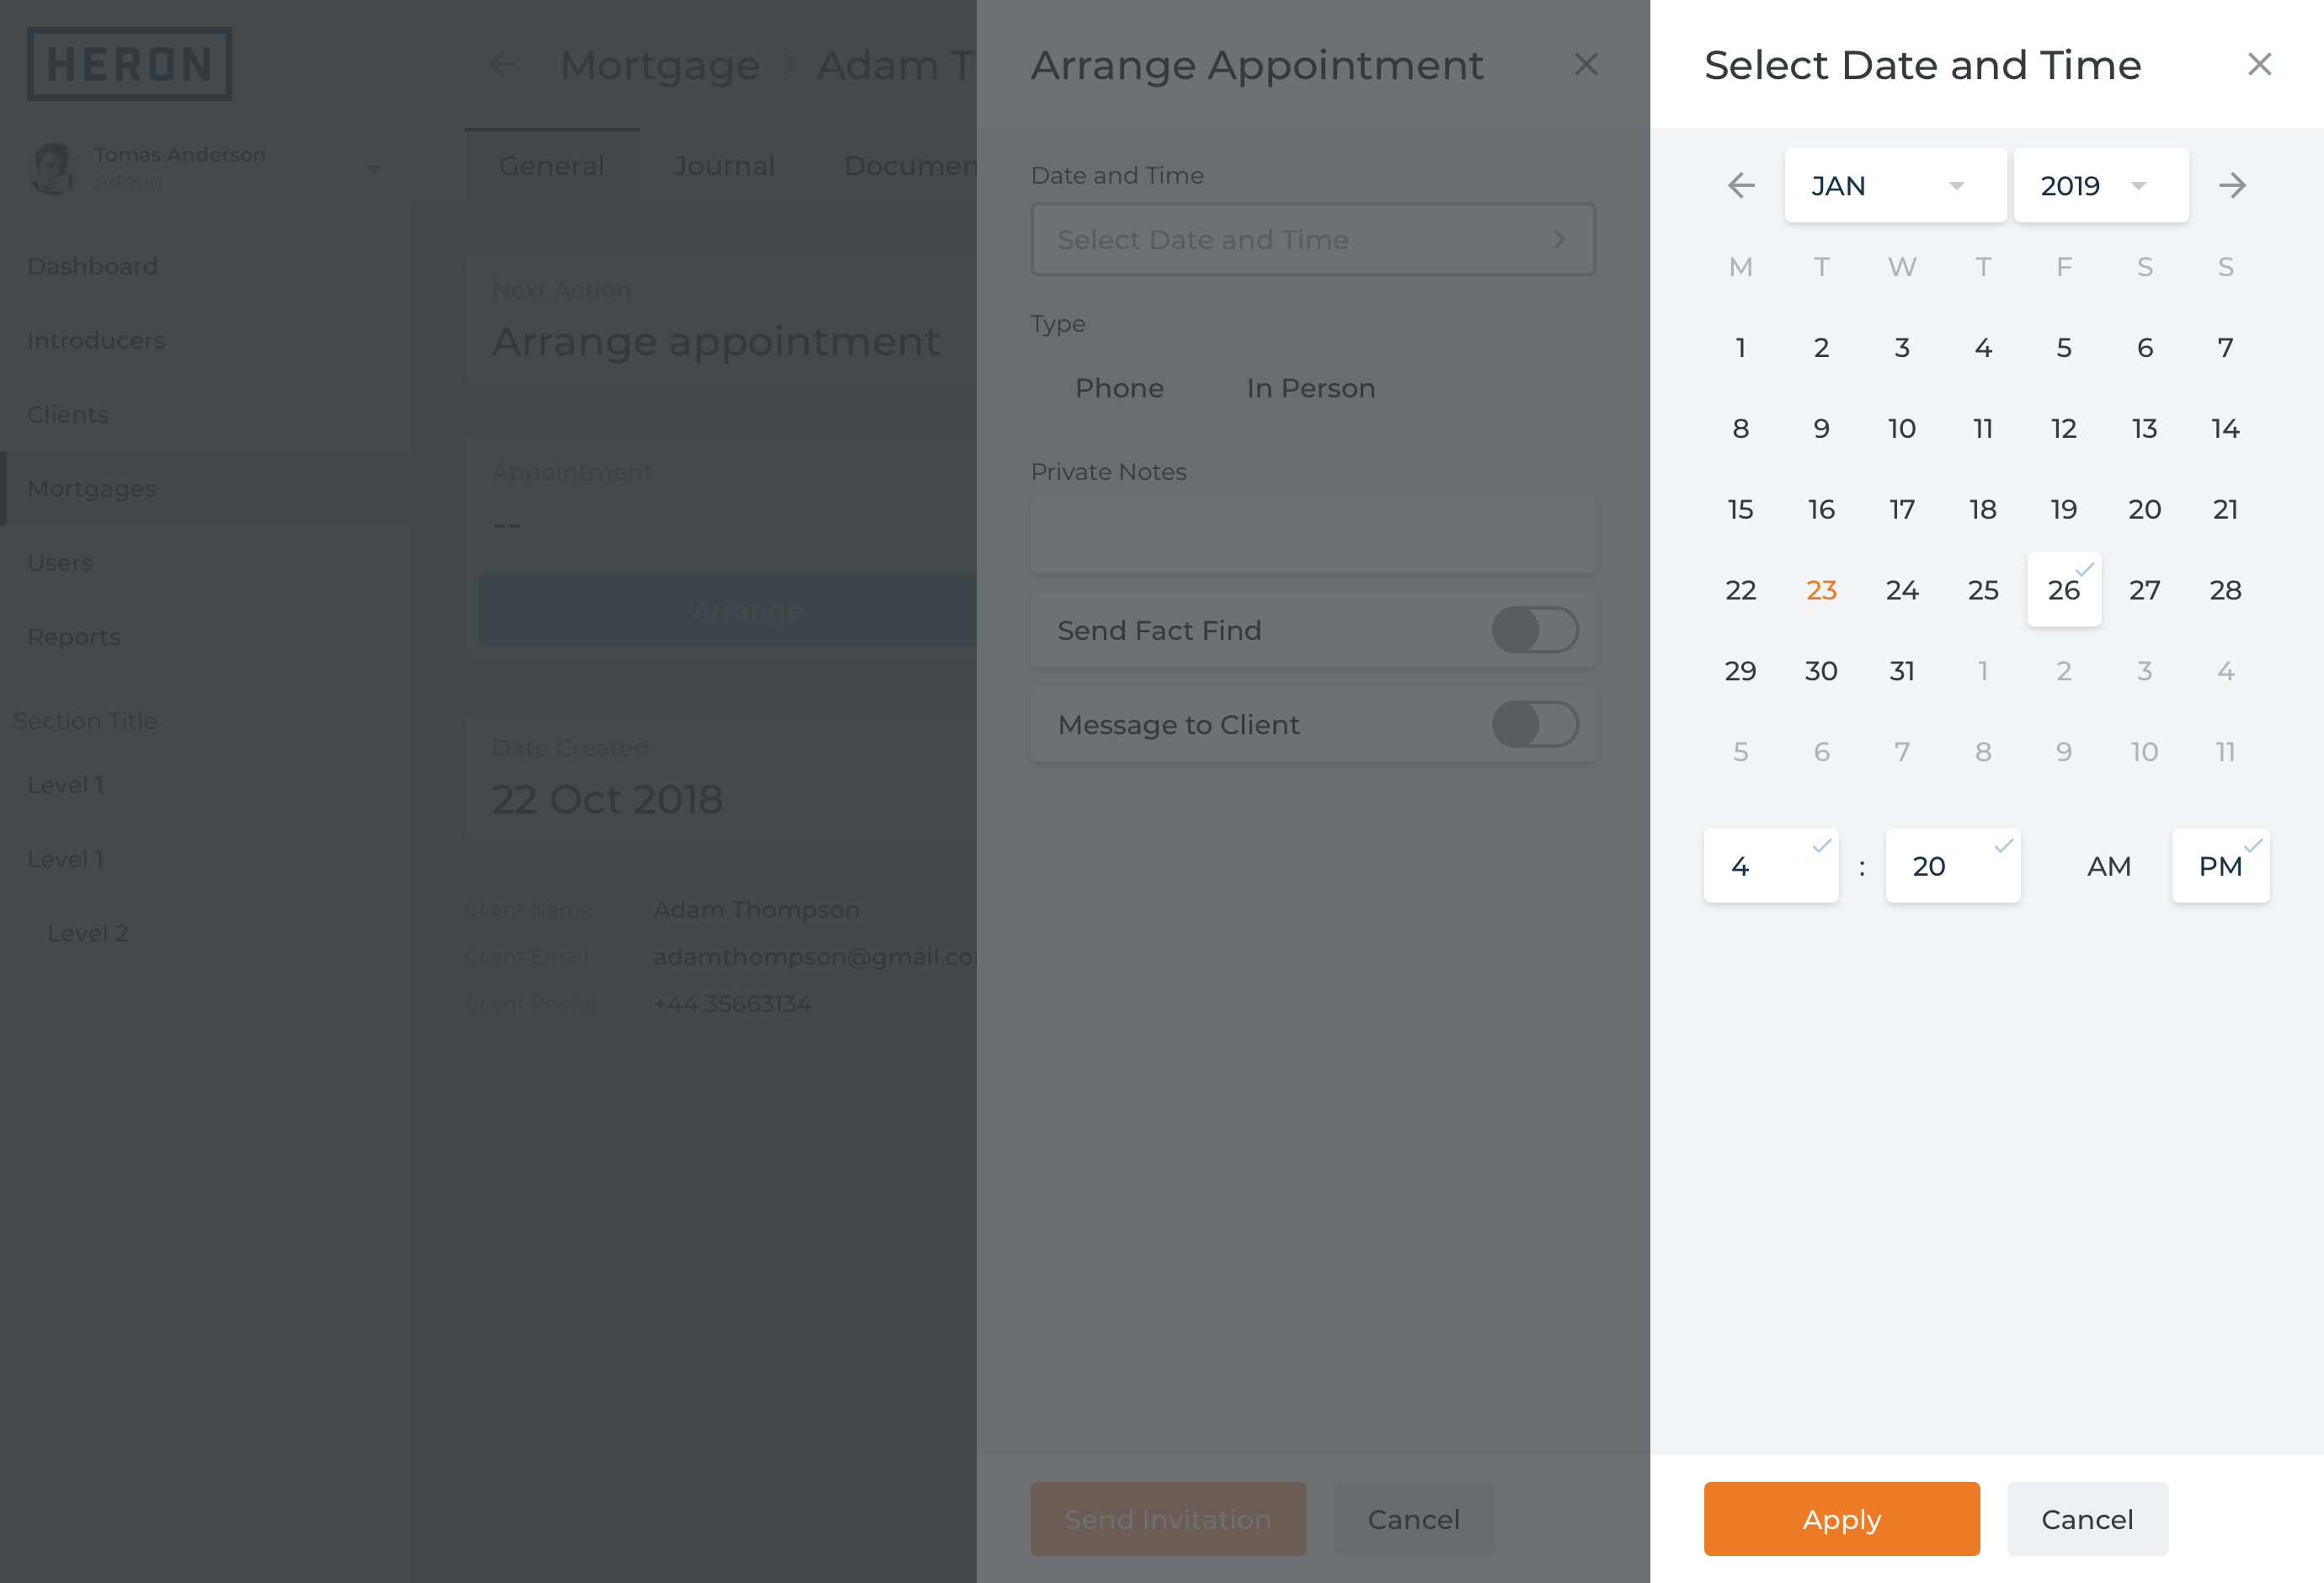The height and width of the screenshot is (1583, 2324).
Task: Go to the next month in the calendar
Action: coord(2232,185)
